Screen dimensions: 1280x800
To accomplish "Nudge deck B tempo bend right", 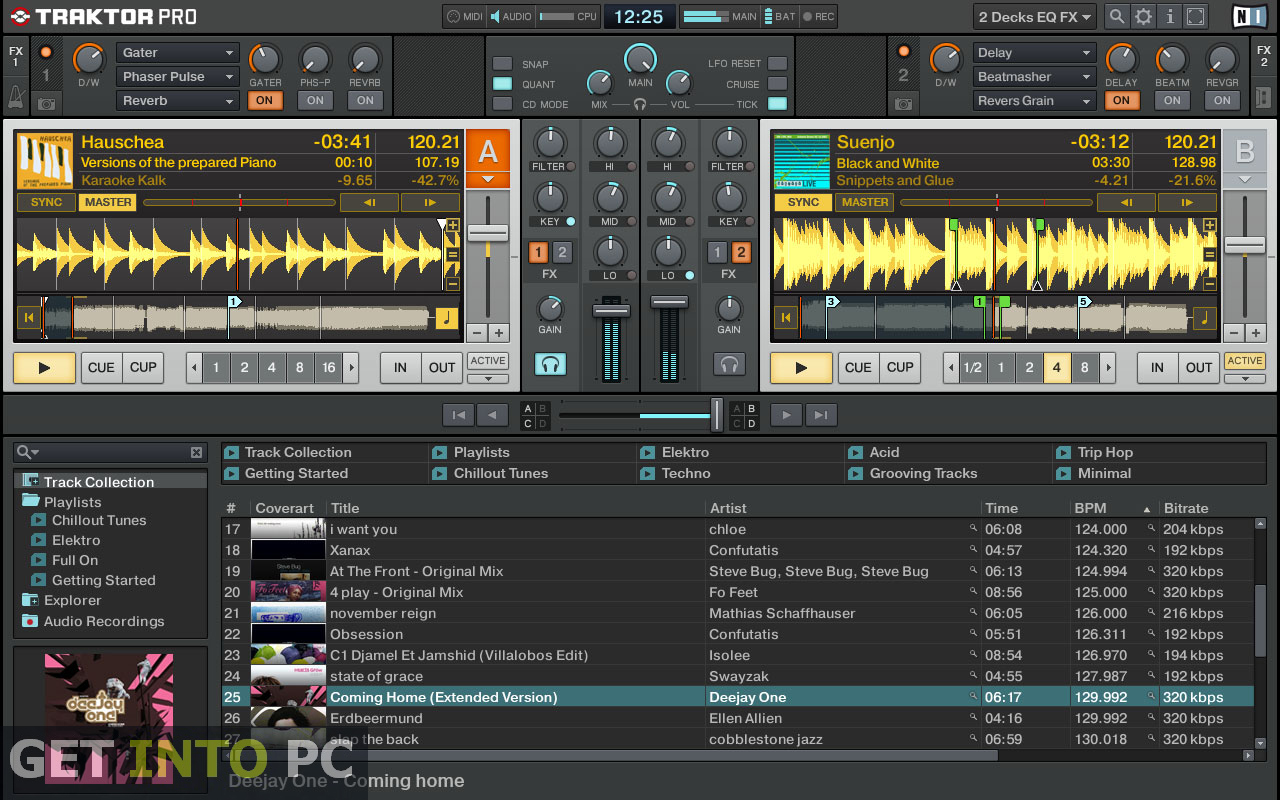I will click(x=1187, y=202).
